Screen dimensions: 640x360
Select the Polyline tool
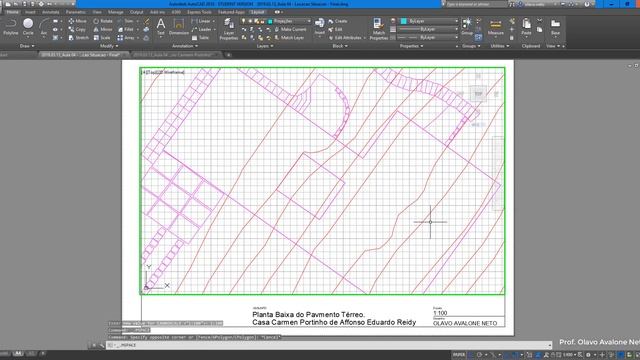pos(11,27)
